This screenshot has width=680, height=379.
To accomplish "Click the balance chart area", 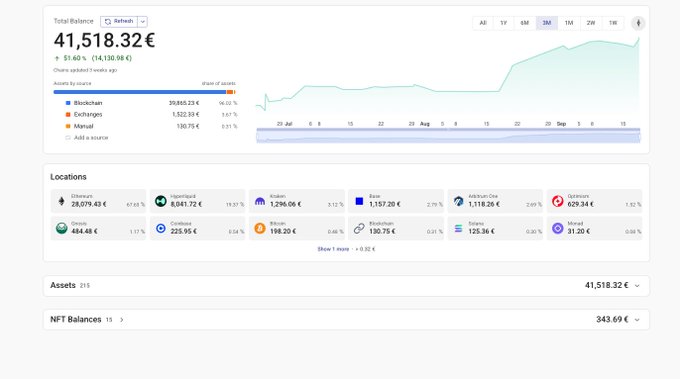I will click(x=448, y=76).
